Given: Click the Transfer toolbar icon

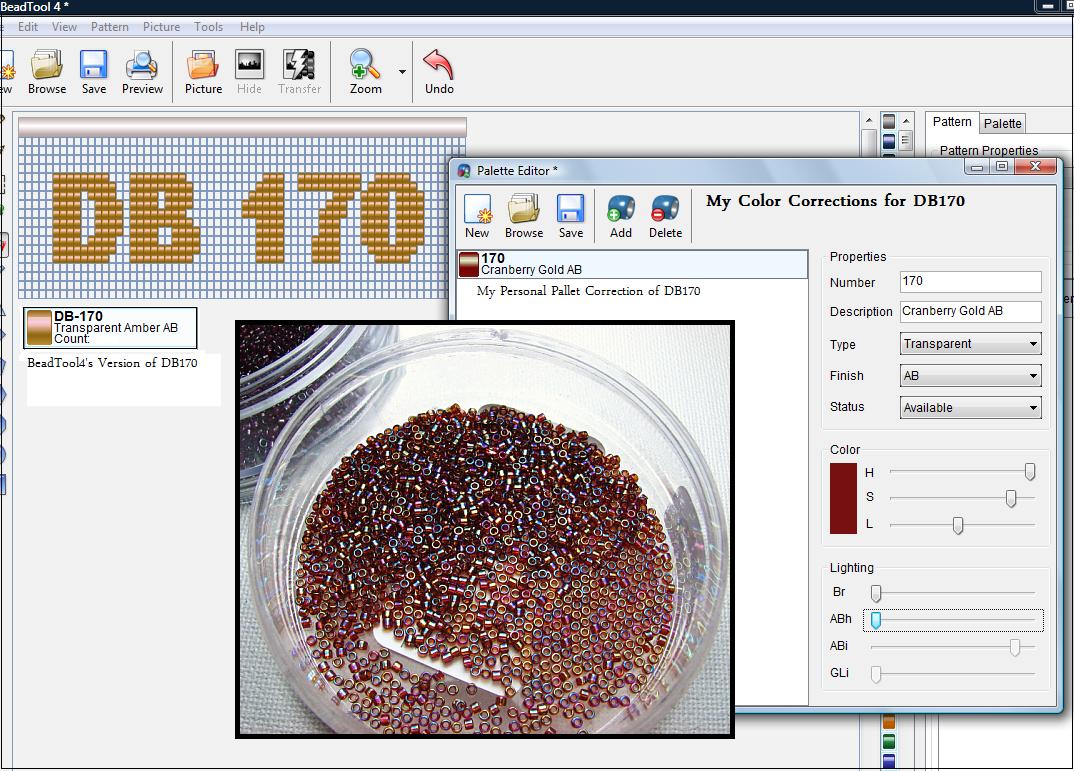Looking at the screenshot, I should tap(300, 70).
